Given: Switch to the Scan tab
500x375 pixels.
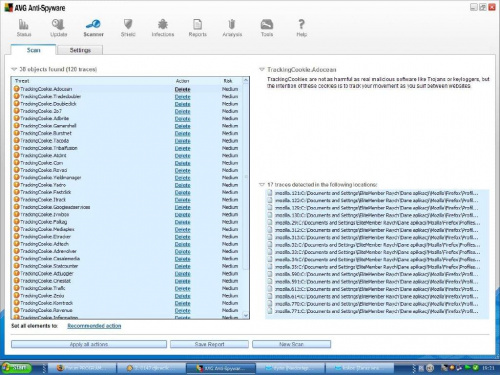Looking at the screenshot, I should click(x=33, y=50).
